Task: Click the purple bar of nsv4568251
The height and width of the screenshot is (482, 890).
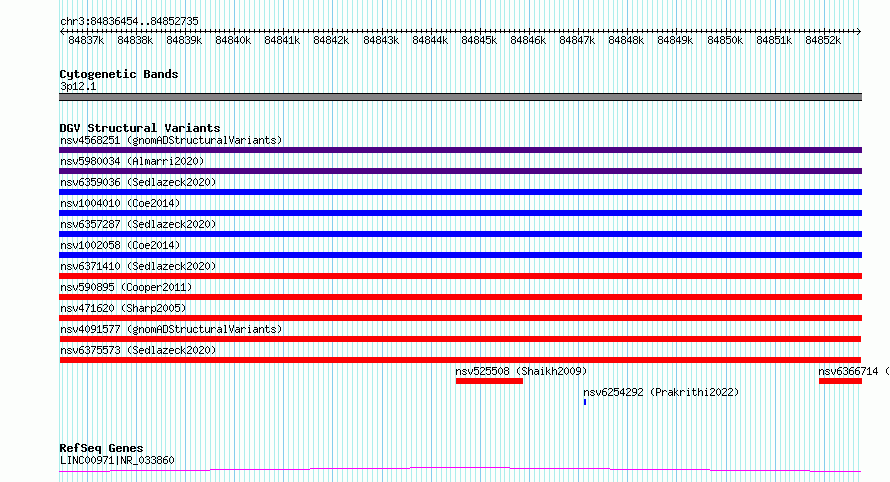Action: pos(460,150)
